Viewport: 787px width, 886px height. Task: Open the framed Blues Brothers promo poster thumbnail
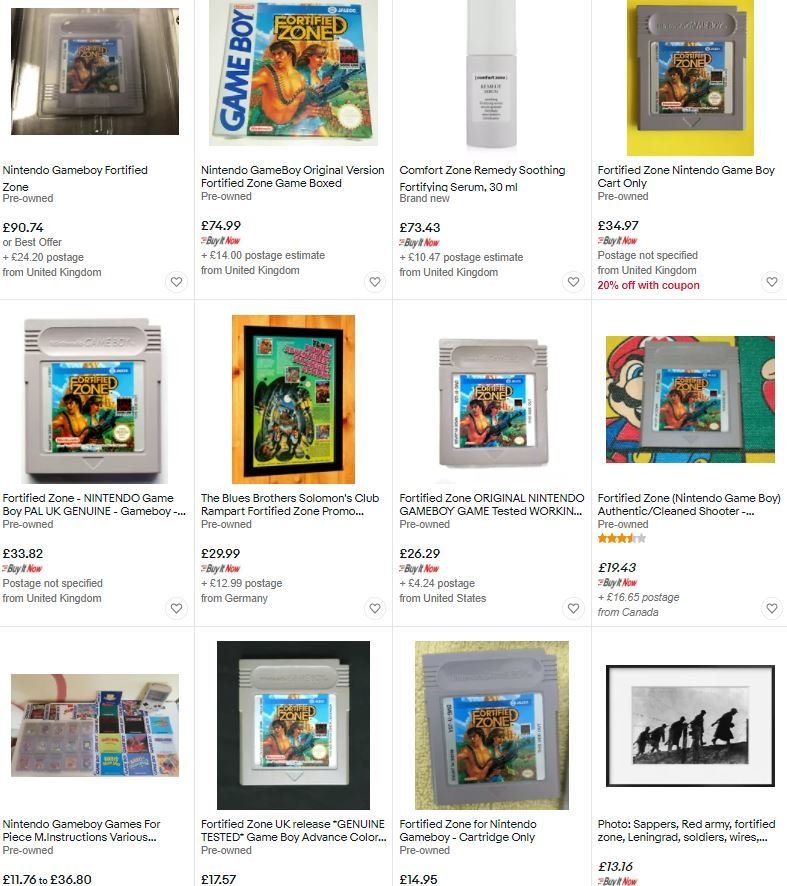pyautogui.click(x=293, y=399)
